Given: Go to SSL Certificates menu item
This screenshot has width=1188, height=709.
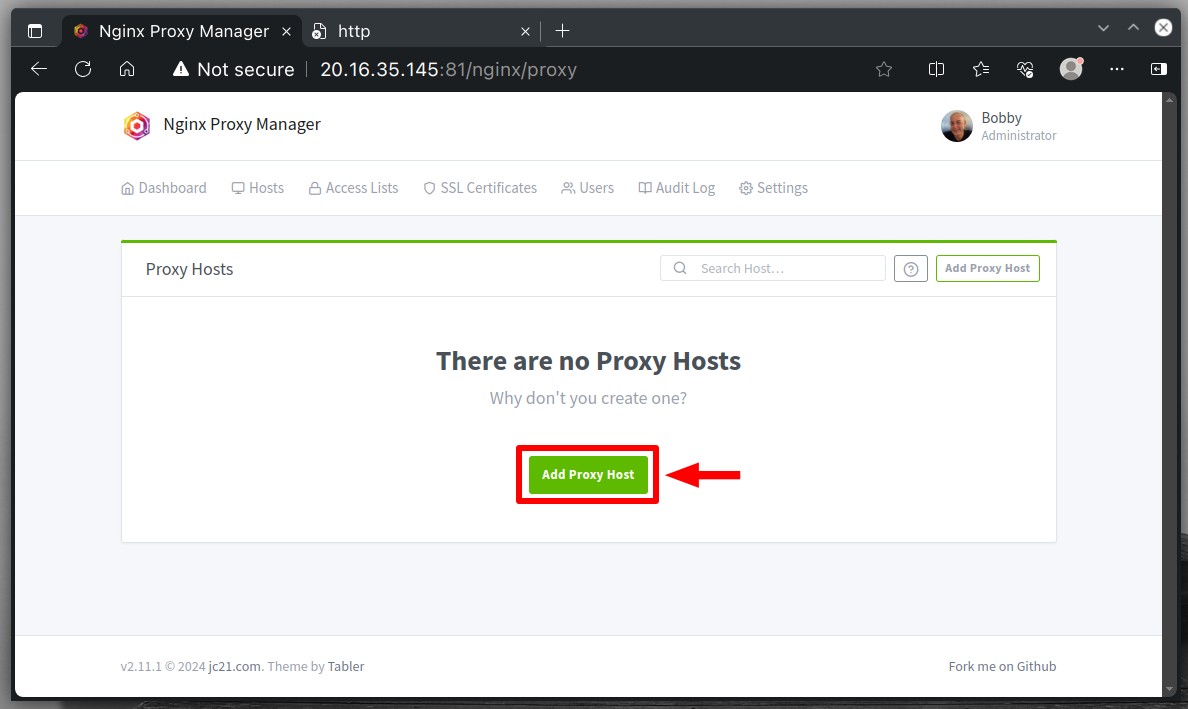Looking at the screenshot, I should pyautogui.click(x=480, y=188).
